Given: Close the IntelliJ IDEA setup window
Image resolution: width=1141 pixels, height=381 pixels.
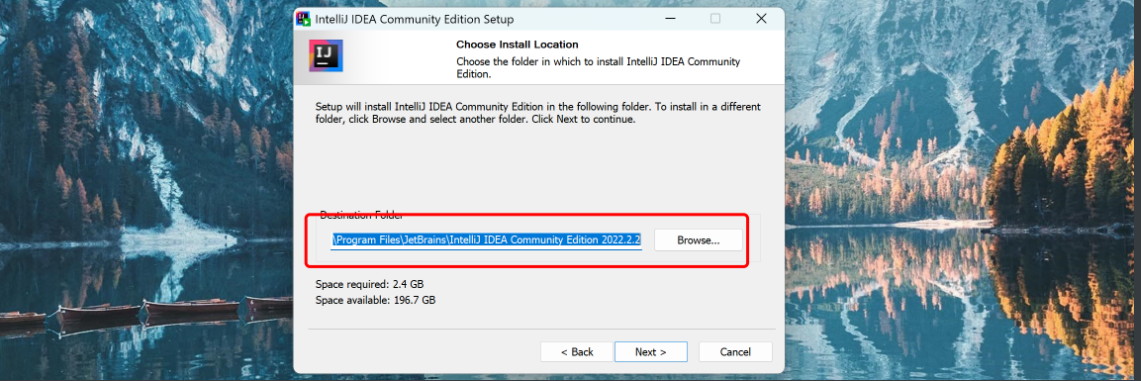Looking at the screenshot, I should click(x=761, y=19).
